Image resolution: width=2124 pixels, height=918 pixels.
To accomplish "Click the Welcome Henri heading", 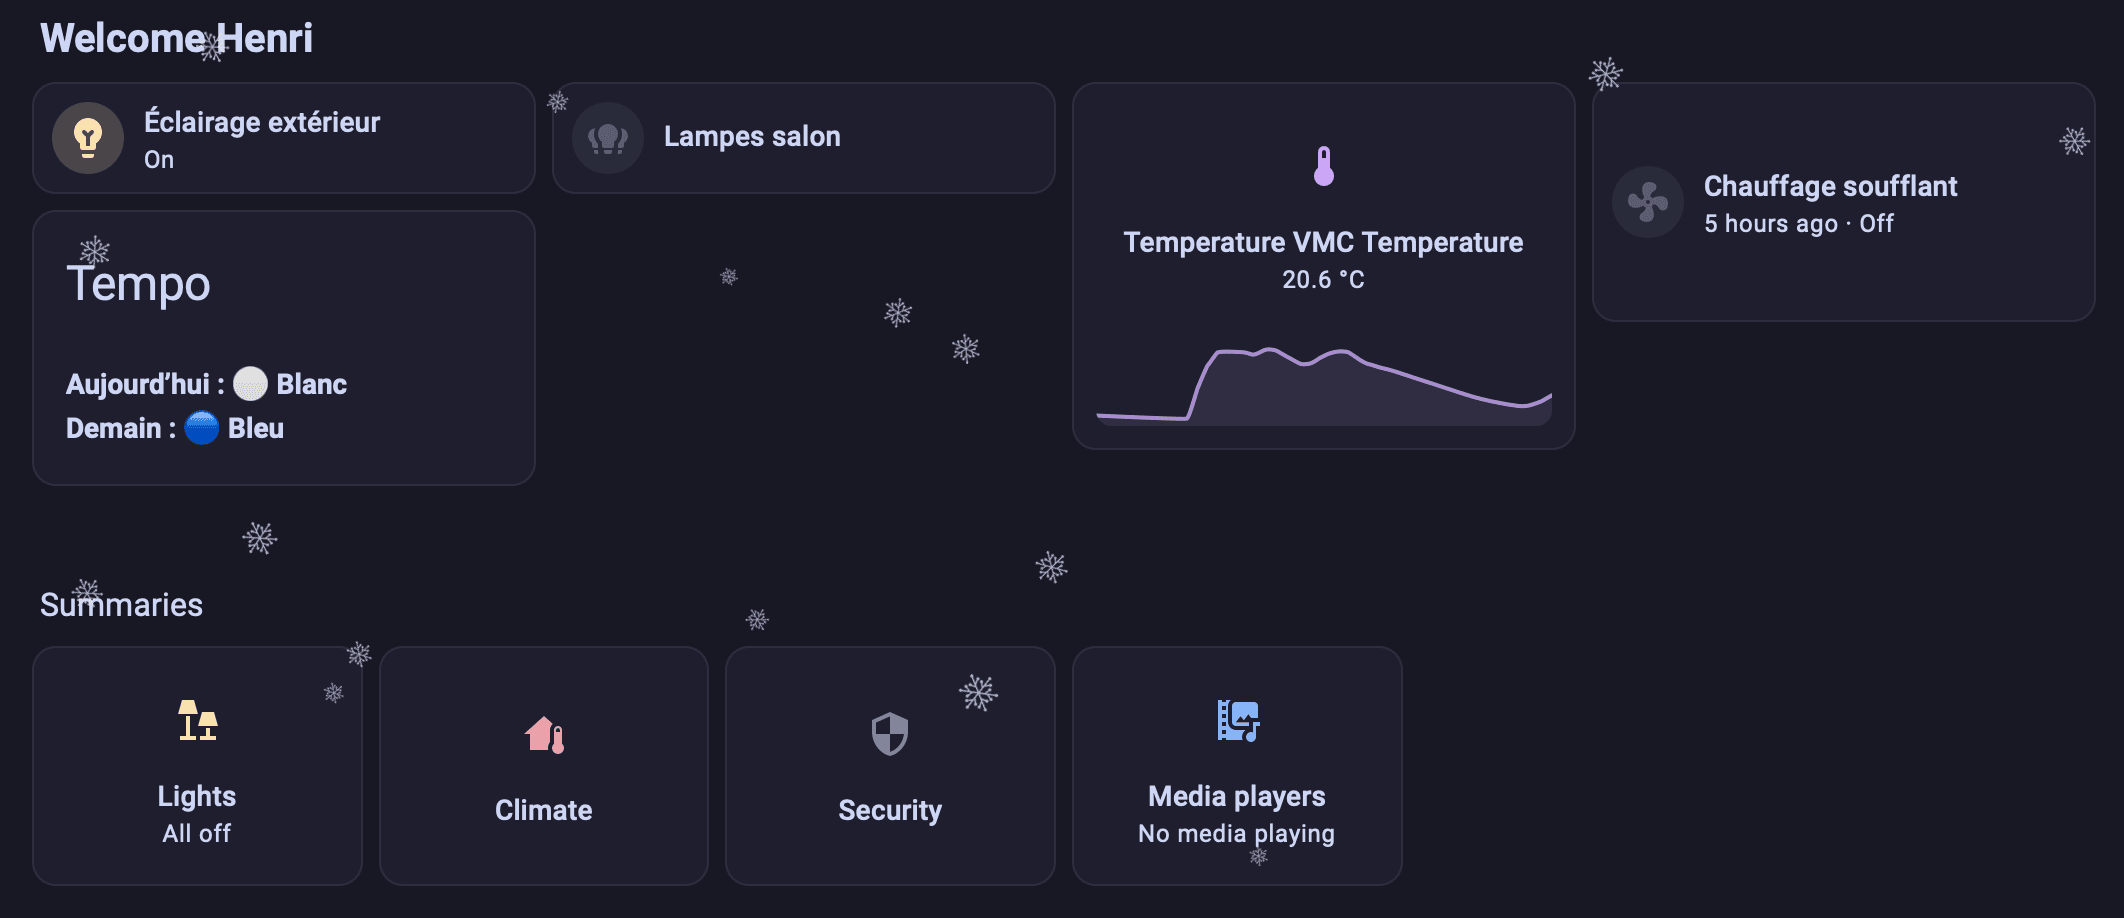I will (176, 39).
